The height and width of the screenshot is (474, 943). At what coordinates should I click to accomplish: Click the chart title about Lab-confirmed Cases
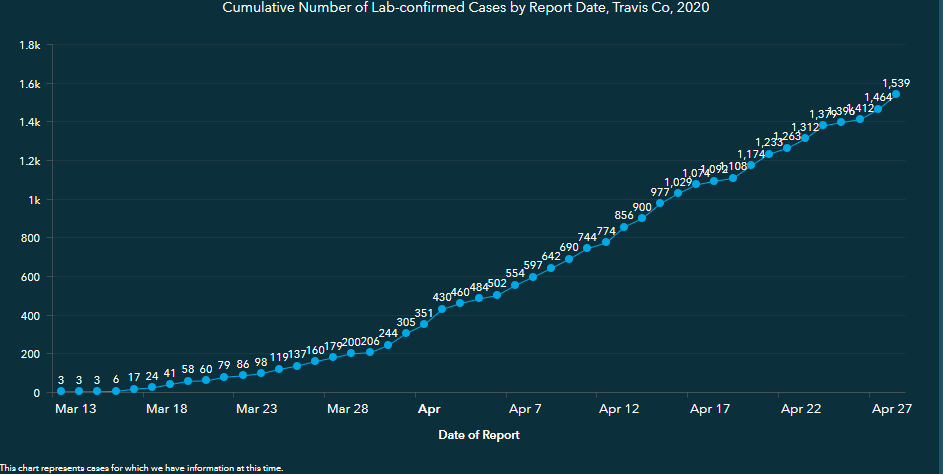point(472,8)
